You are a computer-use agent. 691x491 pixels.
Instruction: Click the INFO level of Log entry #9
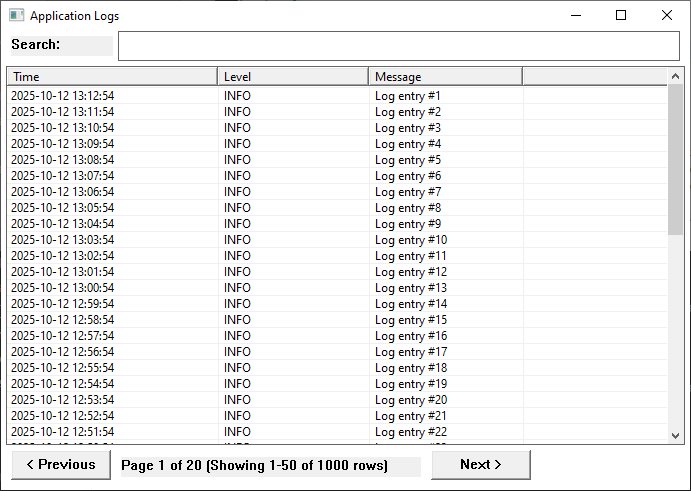click(237, 224)
